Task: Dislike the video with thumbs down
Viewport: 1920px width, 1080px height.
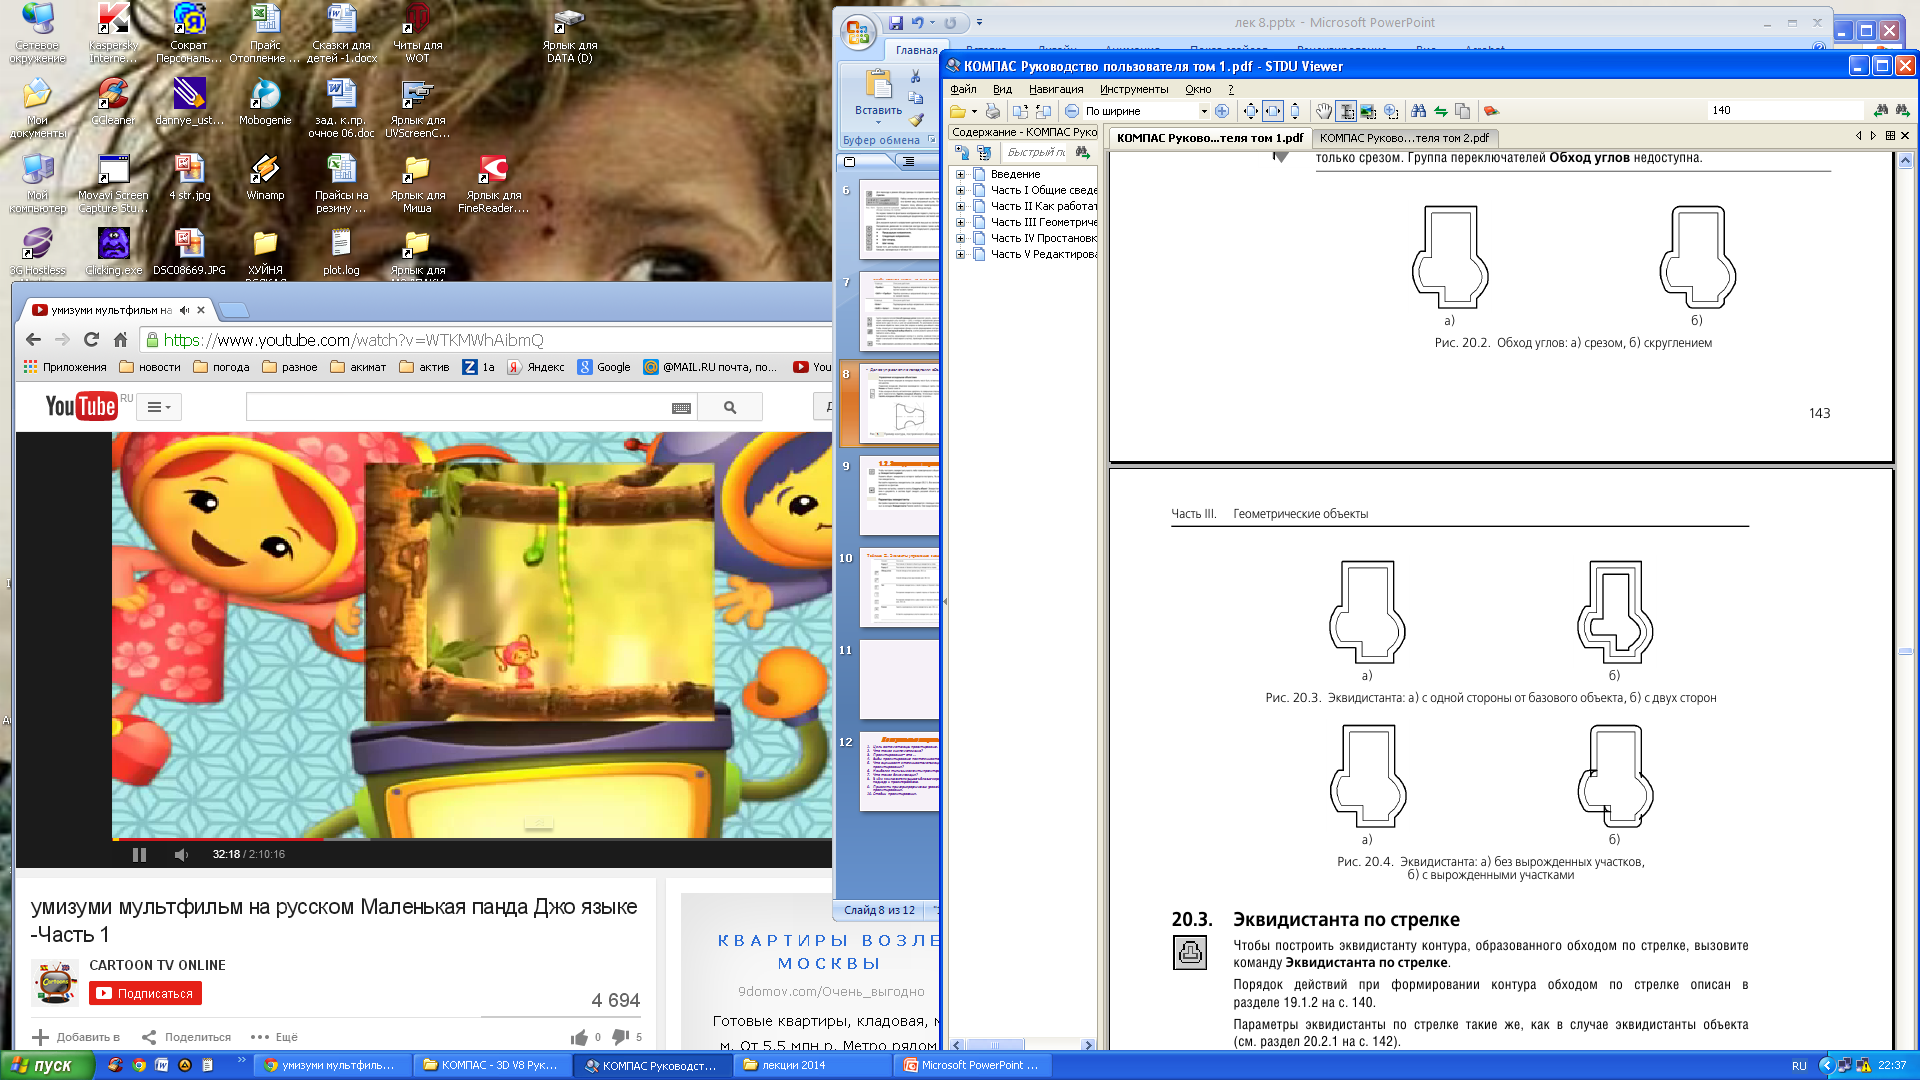Action: click(x=620, y=1037)
